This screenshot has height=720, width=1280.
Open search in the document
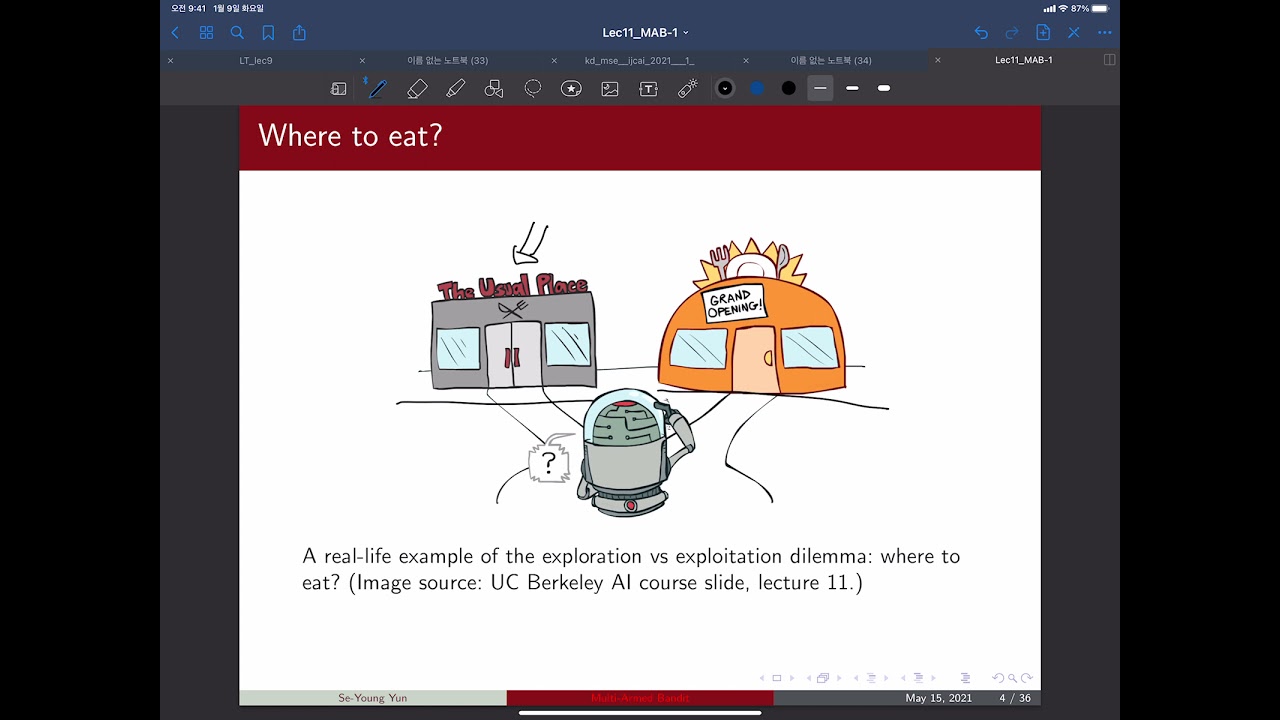click(x=237, y=33)
